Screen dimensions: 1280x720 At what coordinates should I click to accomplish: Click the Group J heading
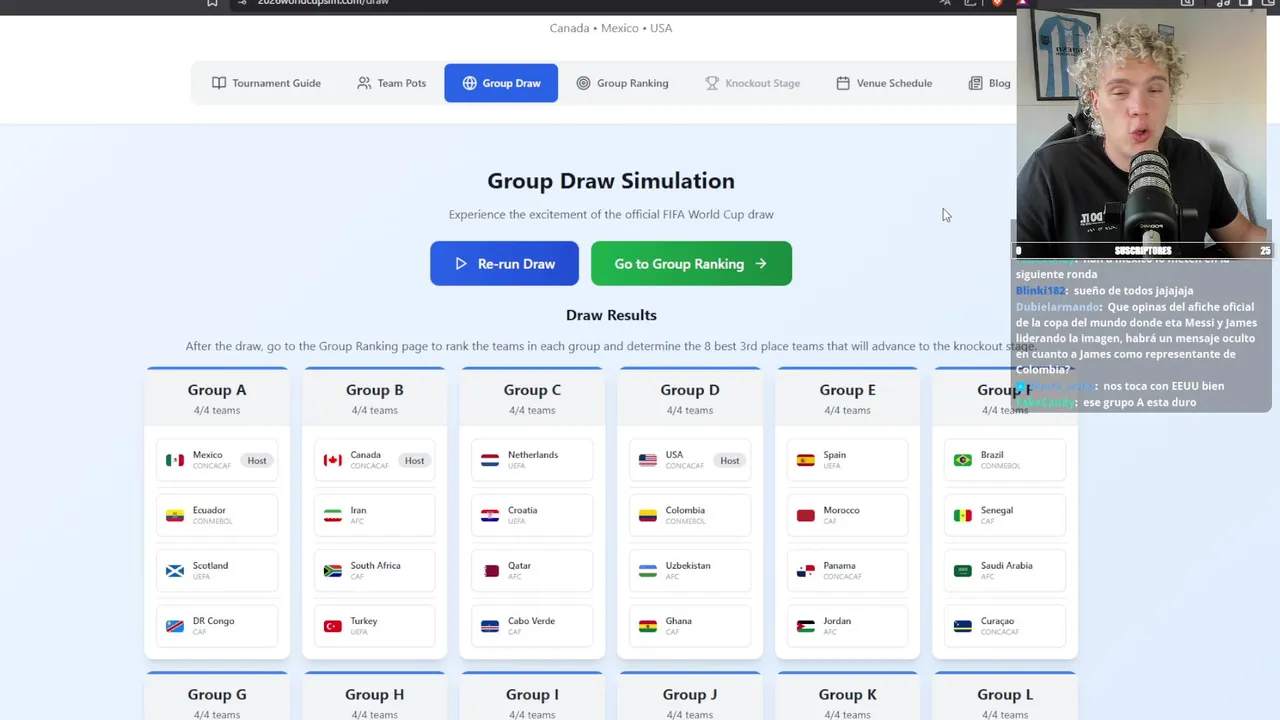click(x=690, y=695)
